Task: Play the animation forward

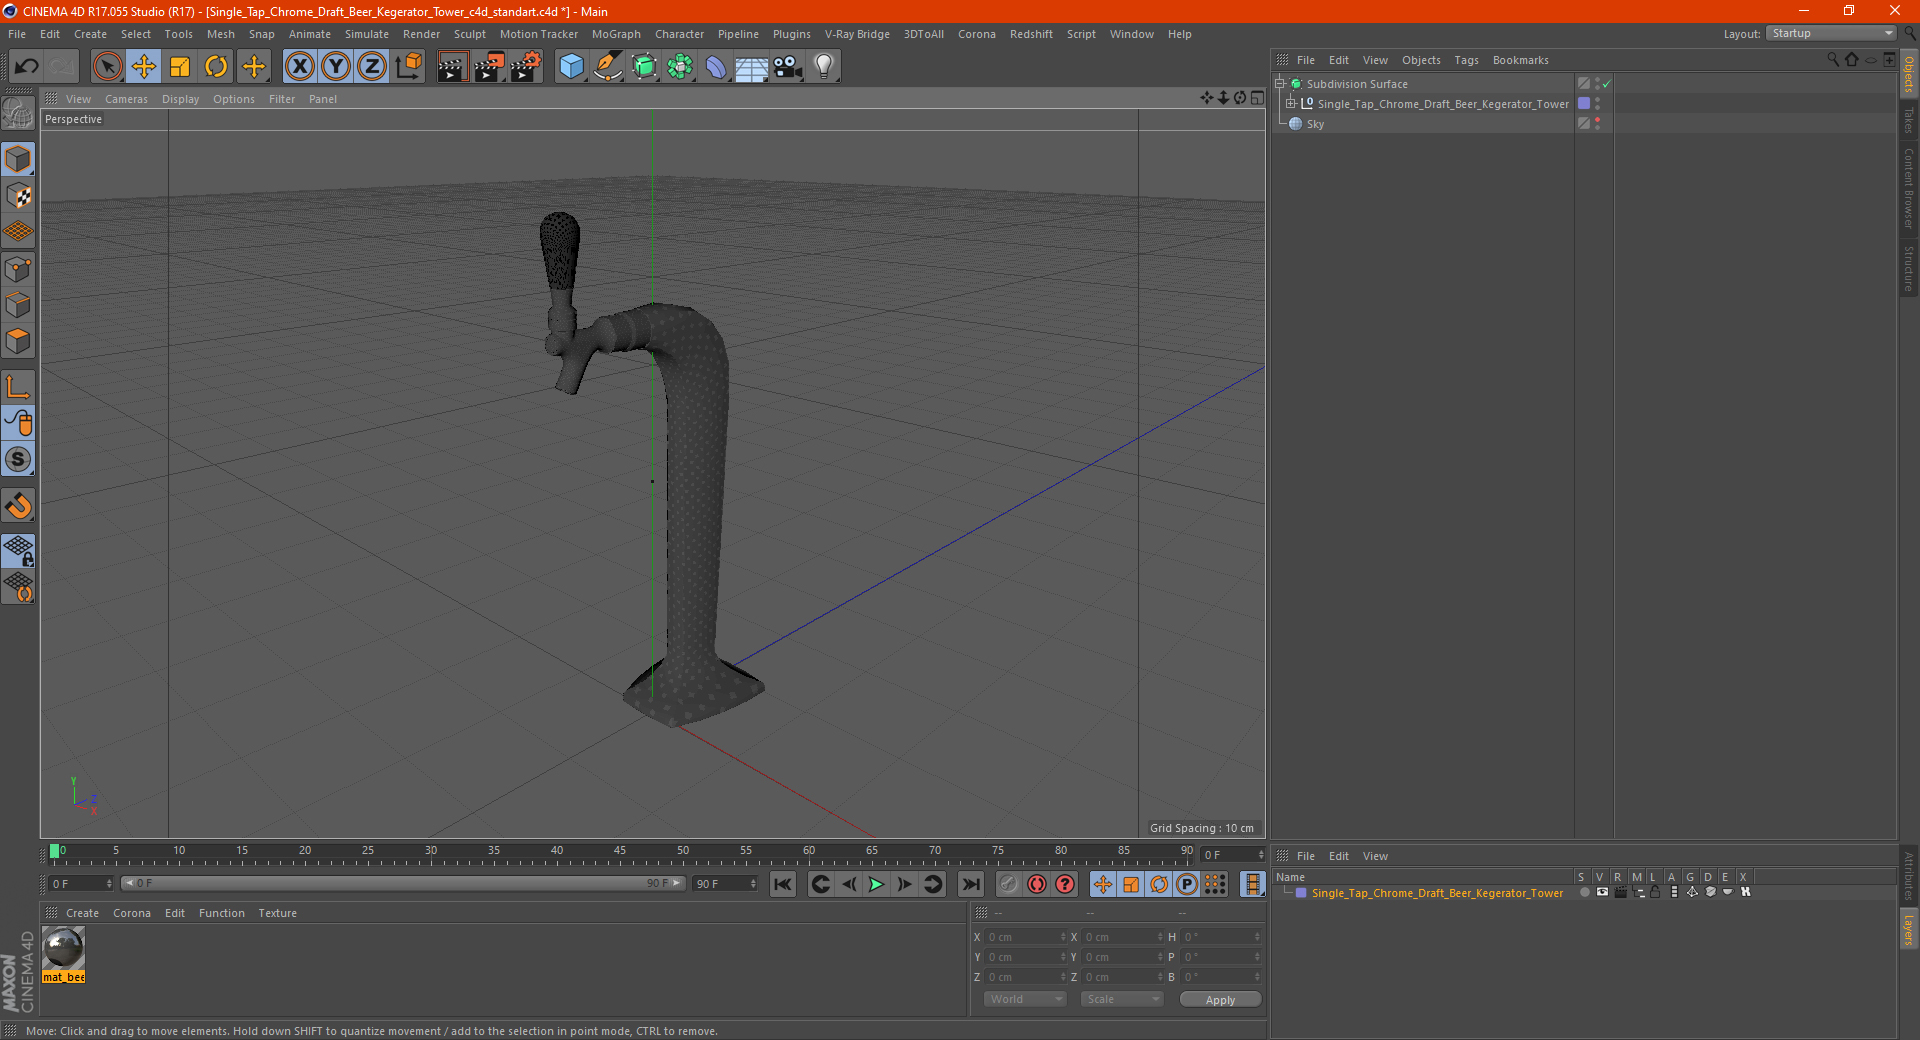Action: [876, 884]
